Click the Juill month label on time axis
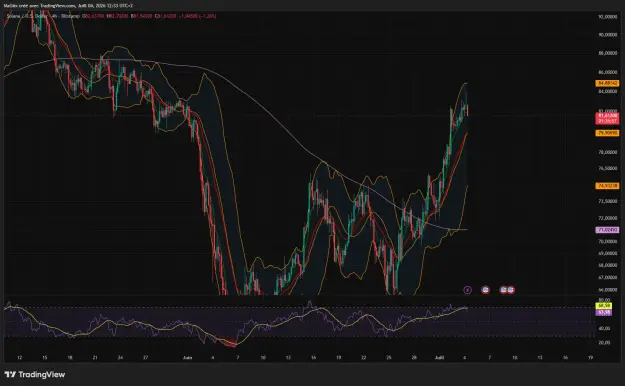This screenshot has width=625, height=386. pyautogui.click(x=439, y=358)
